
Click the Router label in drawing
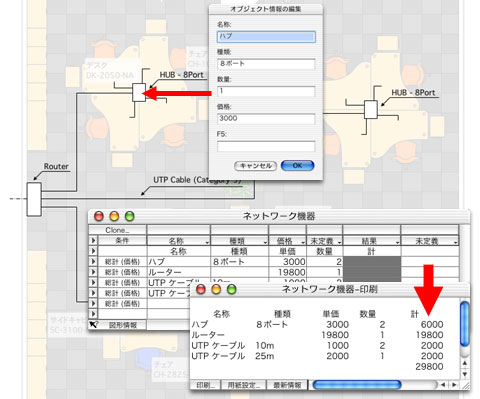(x=56, y=167)
